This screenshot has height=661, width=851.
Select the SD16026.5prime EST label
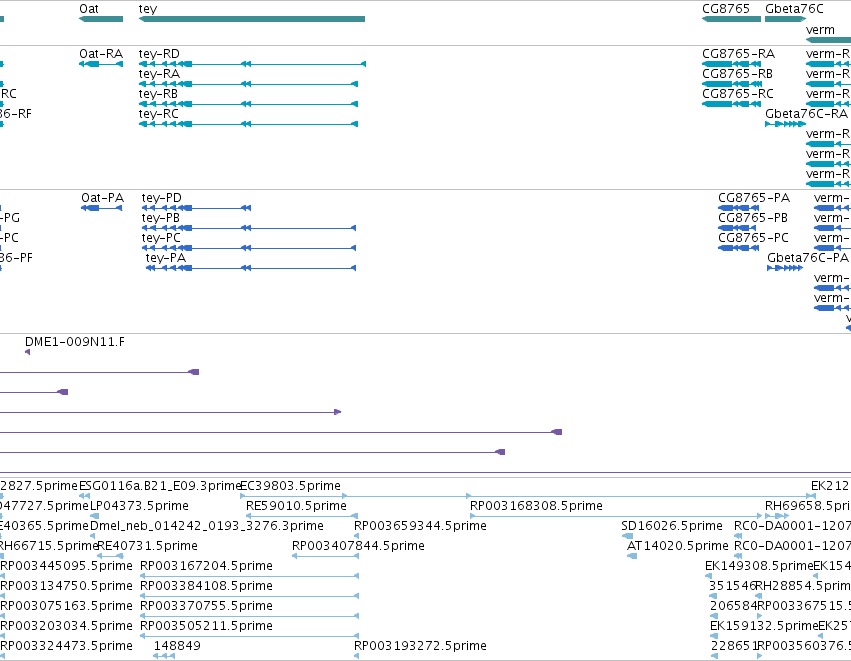672,526
